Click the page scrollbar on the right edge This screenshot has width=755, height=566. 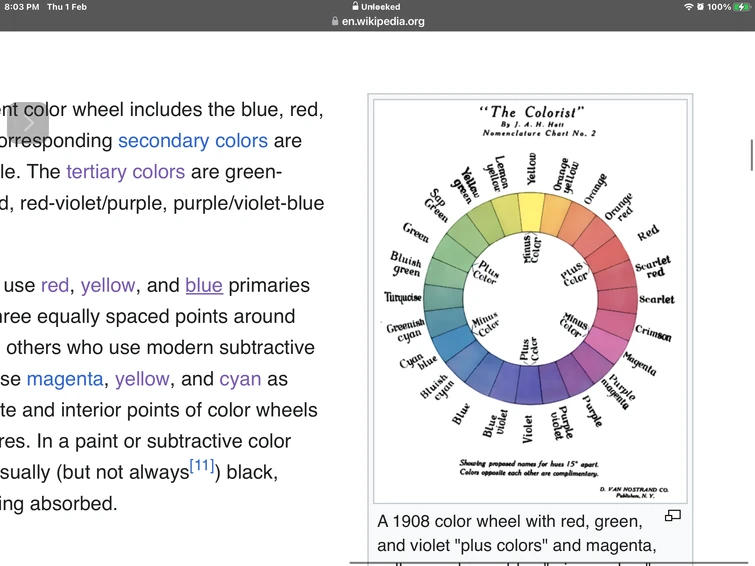[x=751, y=155]
